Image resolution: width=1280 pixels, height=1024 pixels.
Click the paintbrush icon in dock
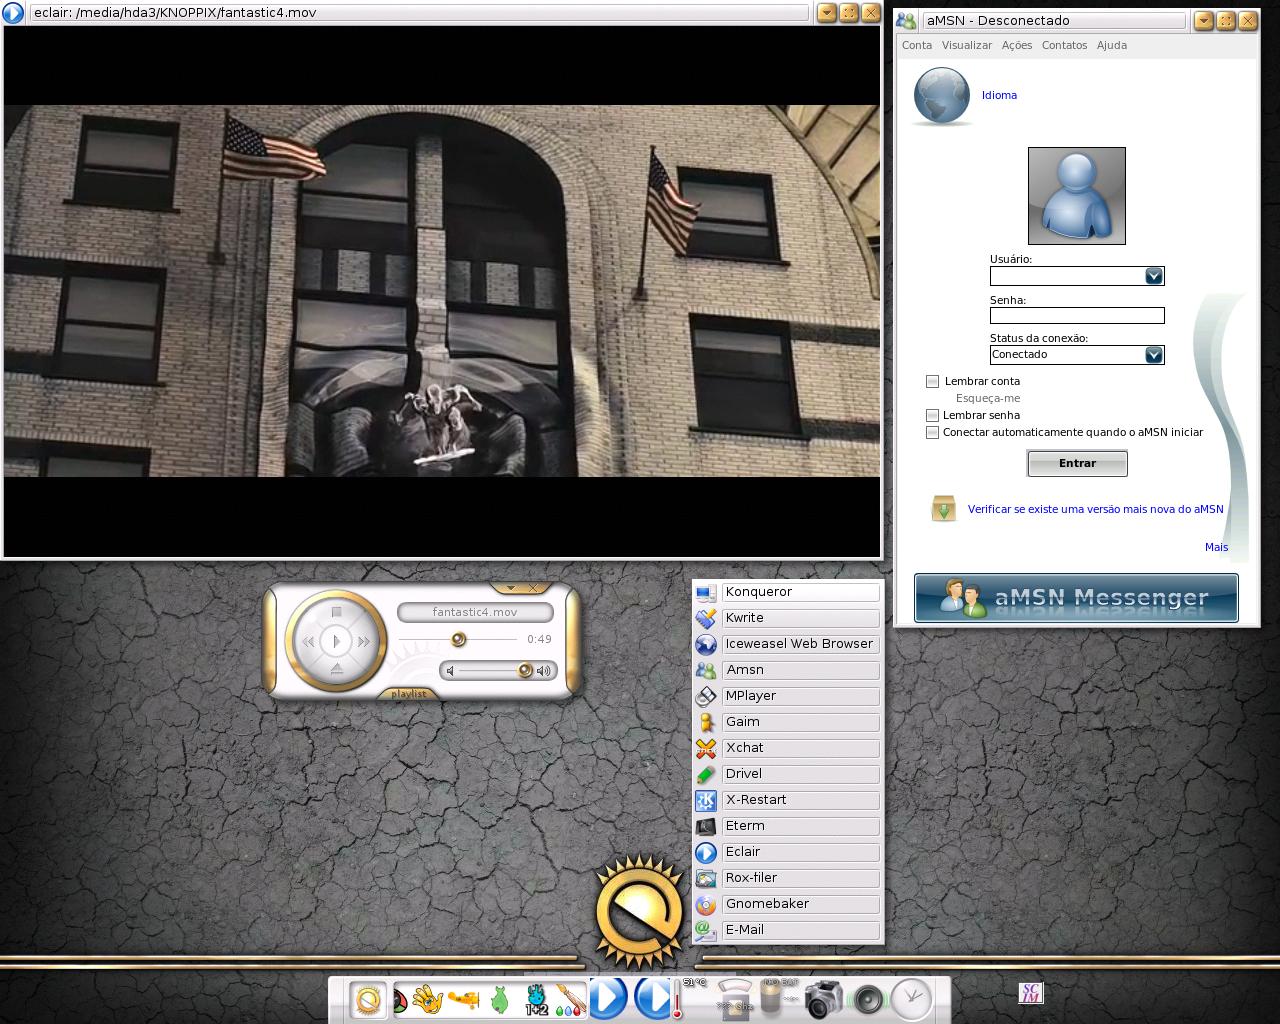click(571, 999)
